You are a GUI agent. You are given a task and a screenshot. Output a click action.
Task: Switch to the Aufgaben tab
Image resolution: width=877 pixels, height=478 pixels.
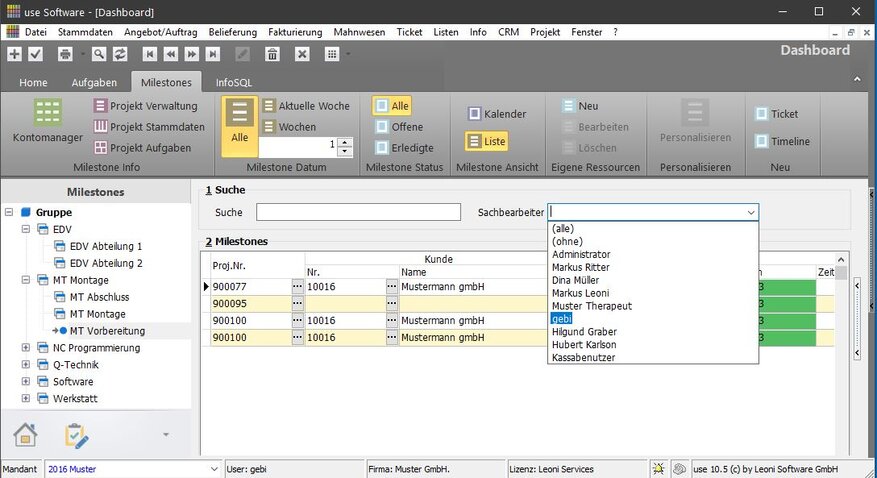point(94,82)
